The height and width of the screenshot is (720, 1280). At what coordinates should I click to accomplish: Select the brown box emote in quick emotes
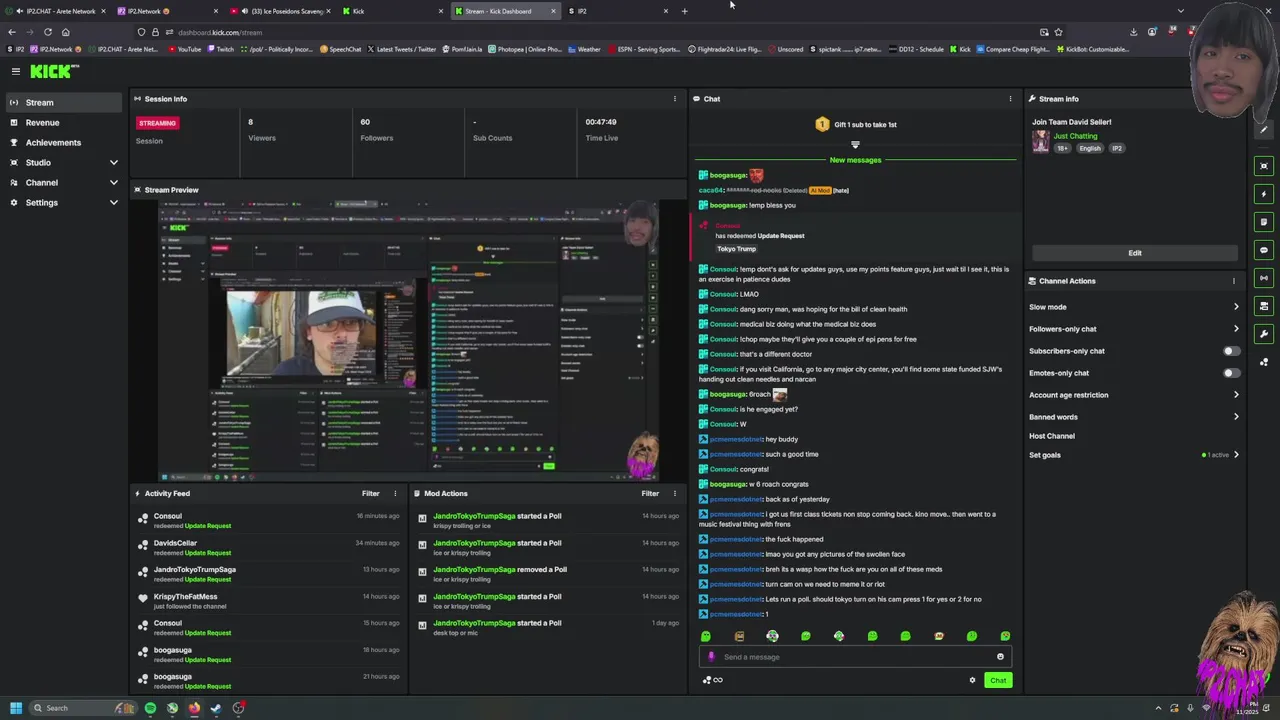coord(739,636)
